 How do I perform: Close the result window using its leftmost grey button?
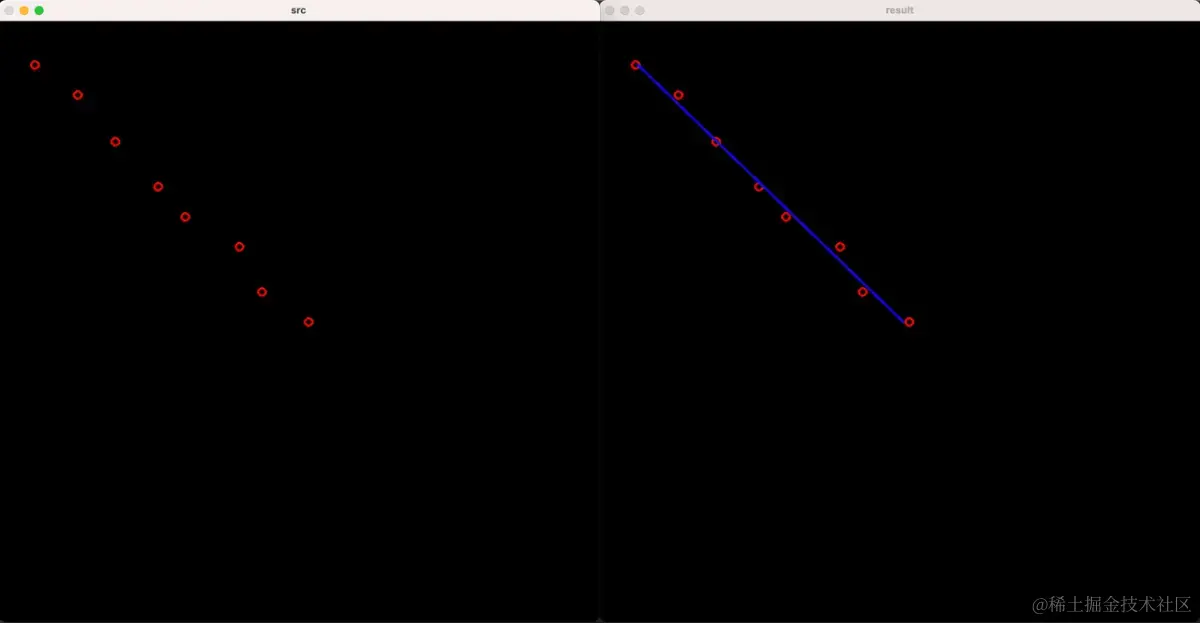[609, 10]
